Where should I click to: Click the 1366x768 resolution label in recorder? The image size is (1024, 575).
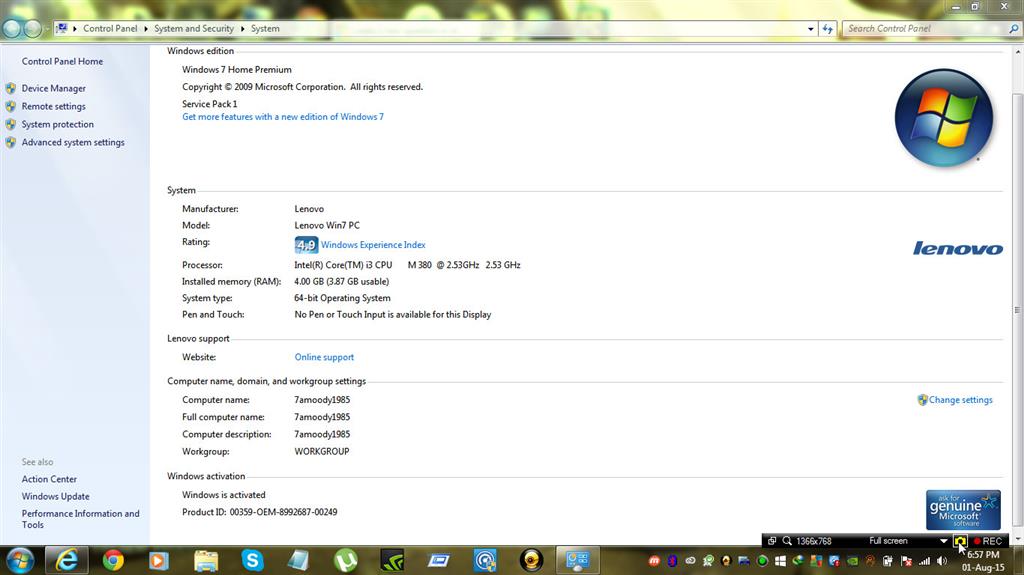814,541
